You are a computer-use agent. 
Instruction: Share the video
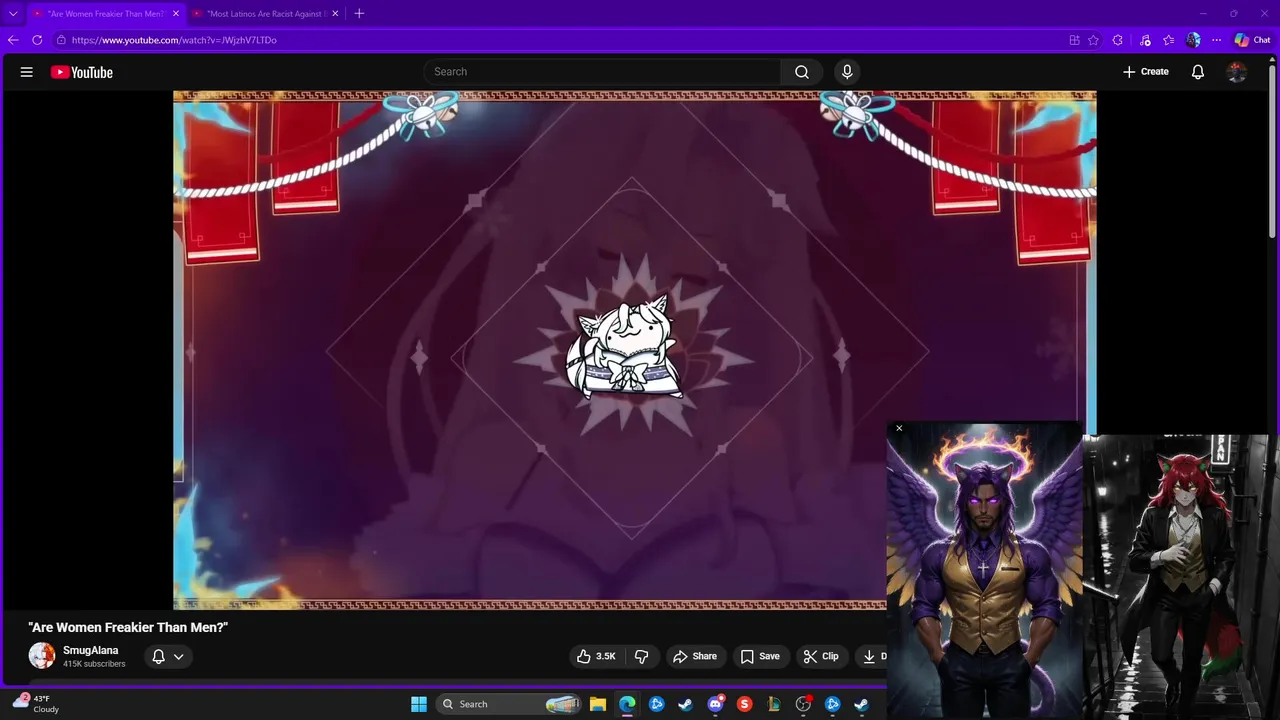pyautogui.click(x=695, y=656)
